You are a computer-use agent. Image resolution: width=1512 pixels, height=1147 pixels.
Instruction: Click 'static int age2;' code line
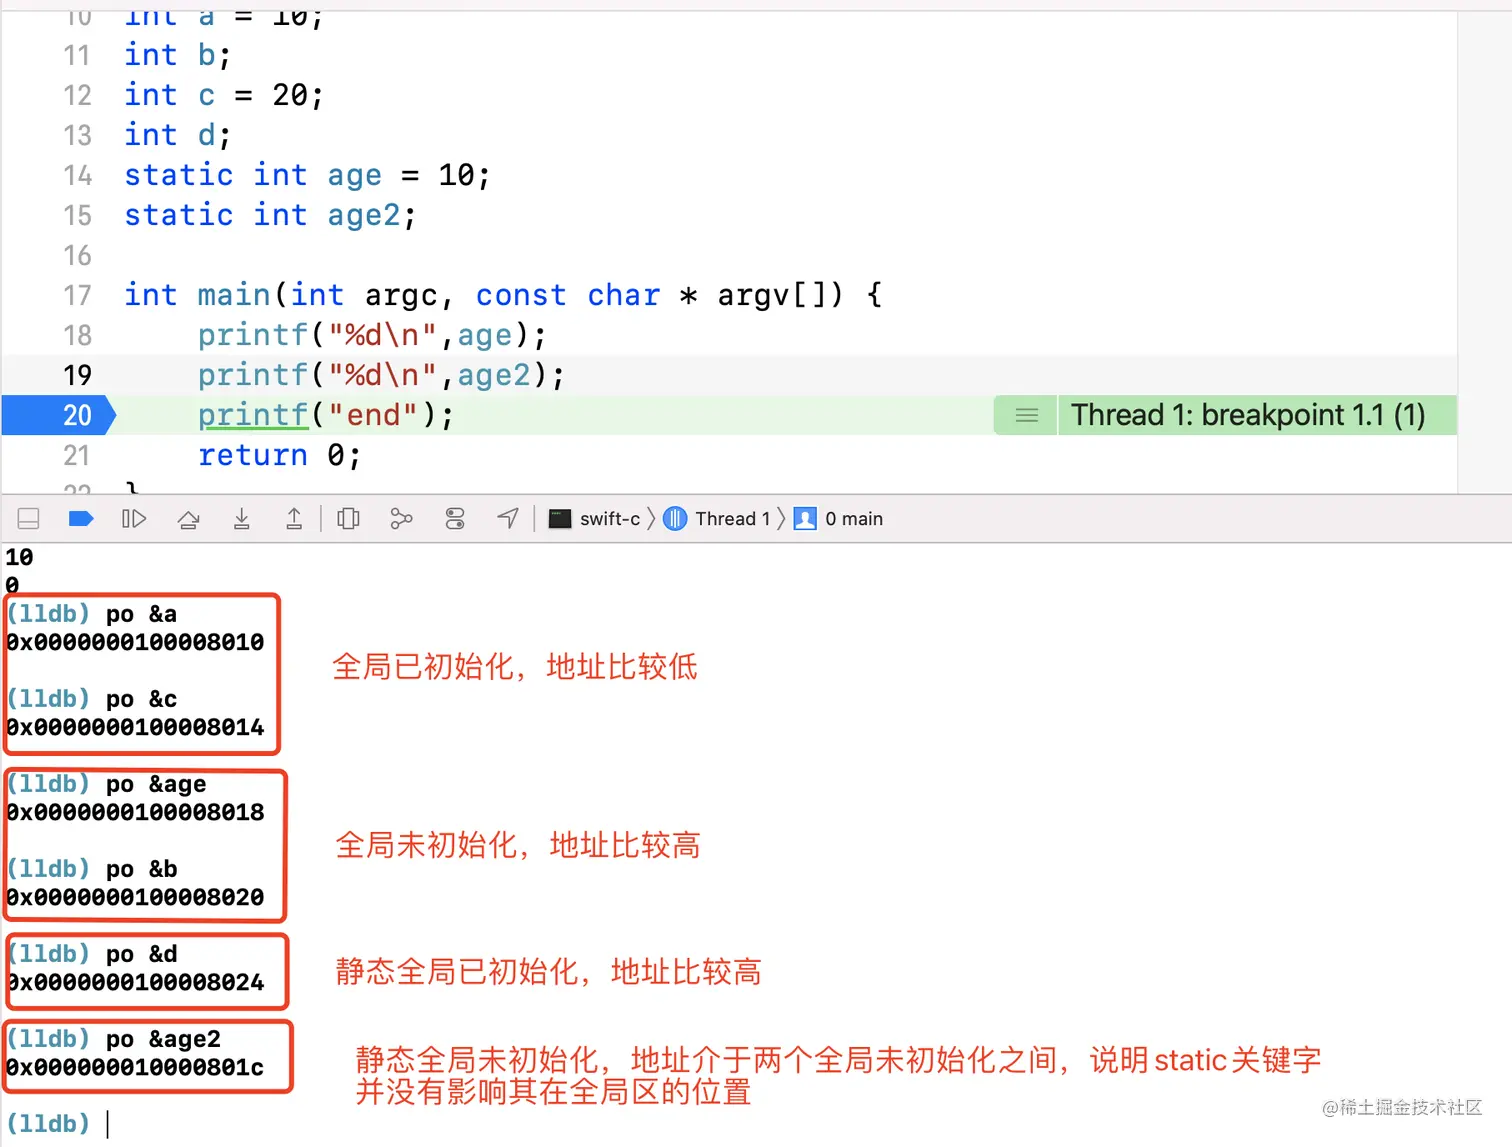(270, 215)
